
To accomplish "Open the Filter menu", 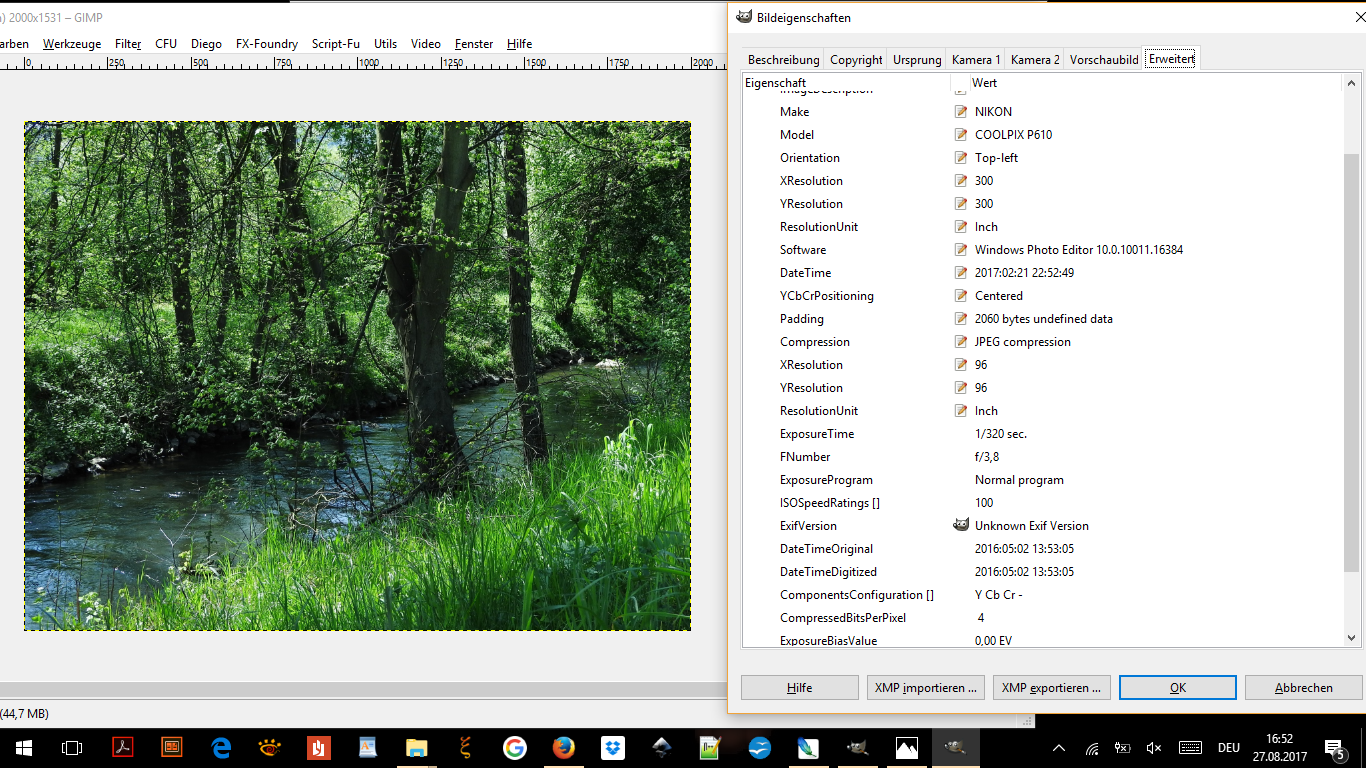I will (x=128, y=44).
